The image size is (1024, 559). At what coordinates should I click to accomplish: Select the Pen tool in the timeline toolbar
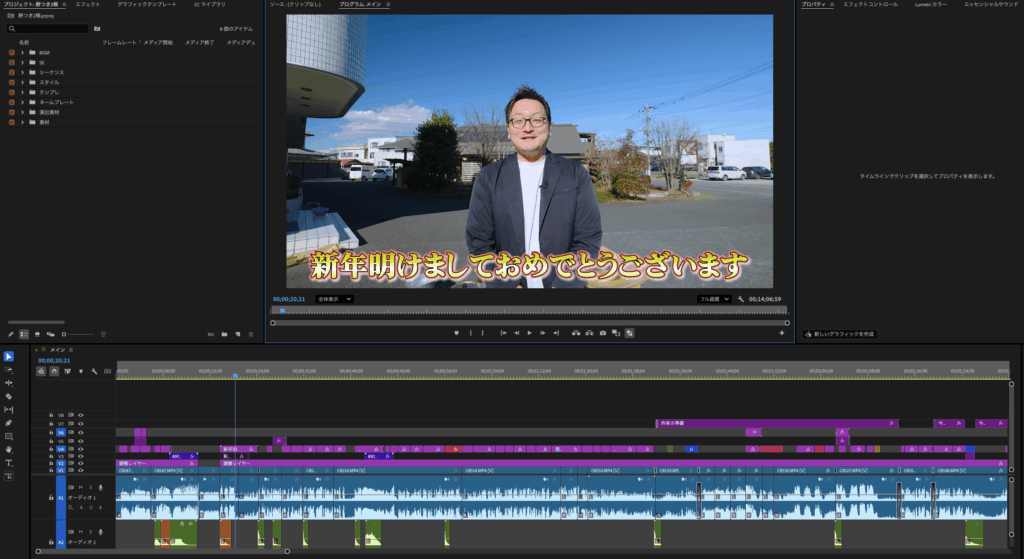pyautogui.click(x=9, y=423)
